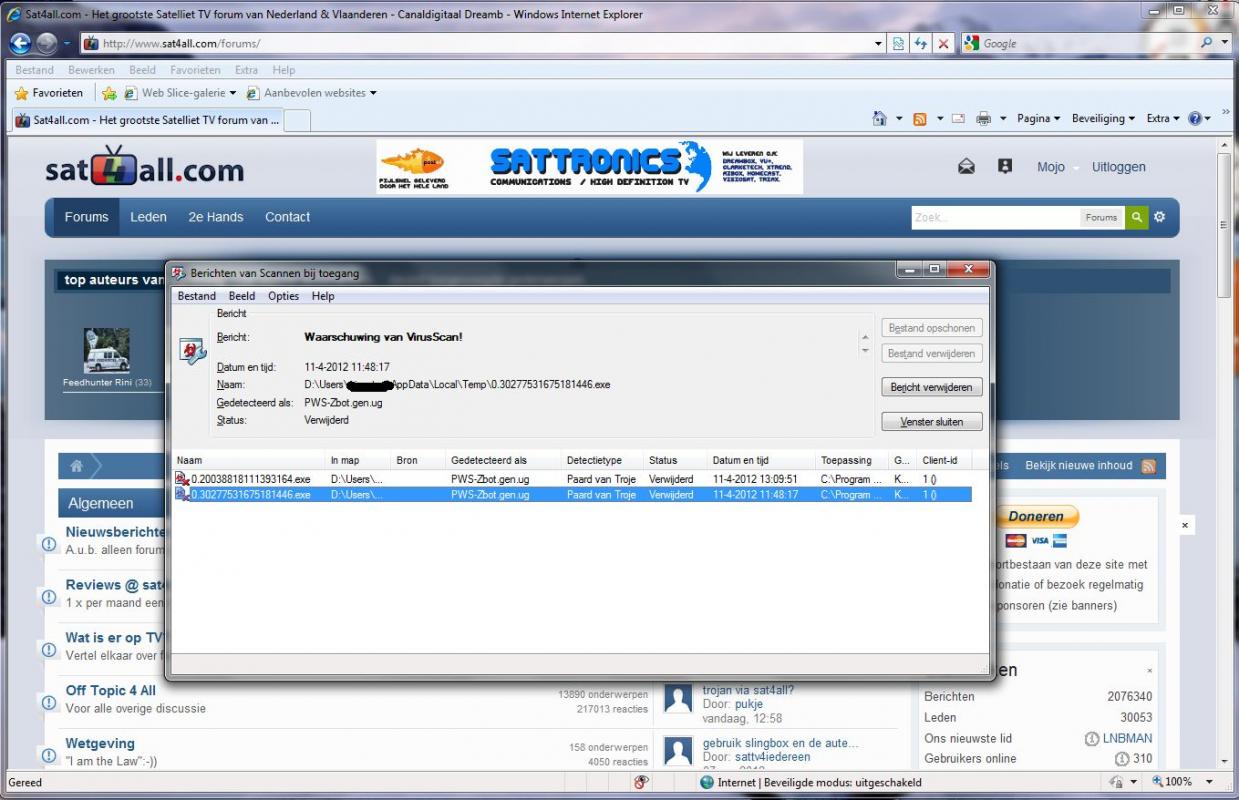
Task: Click the sat4all.com logo
Action: coord(144,168)
